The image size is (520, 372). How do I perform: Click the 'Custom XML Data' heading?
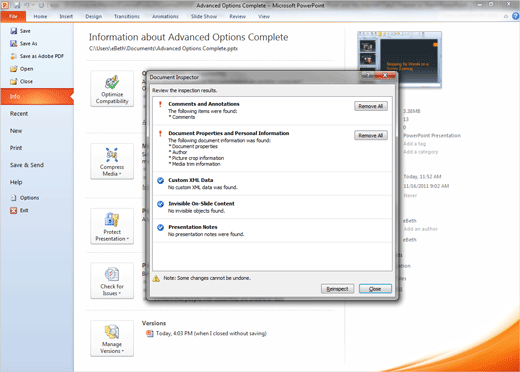(191, 180)
